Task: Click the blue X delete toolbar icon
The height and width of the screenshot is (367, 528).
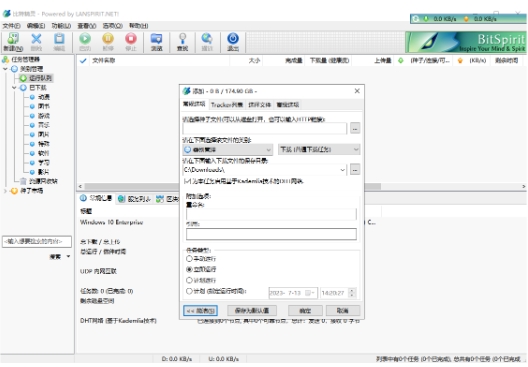Action: 36,39
